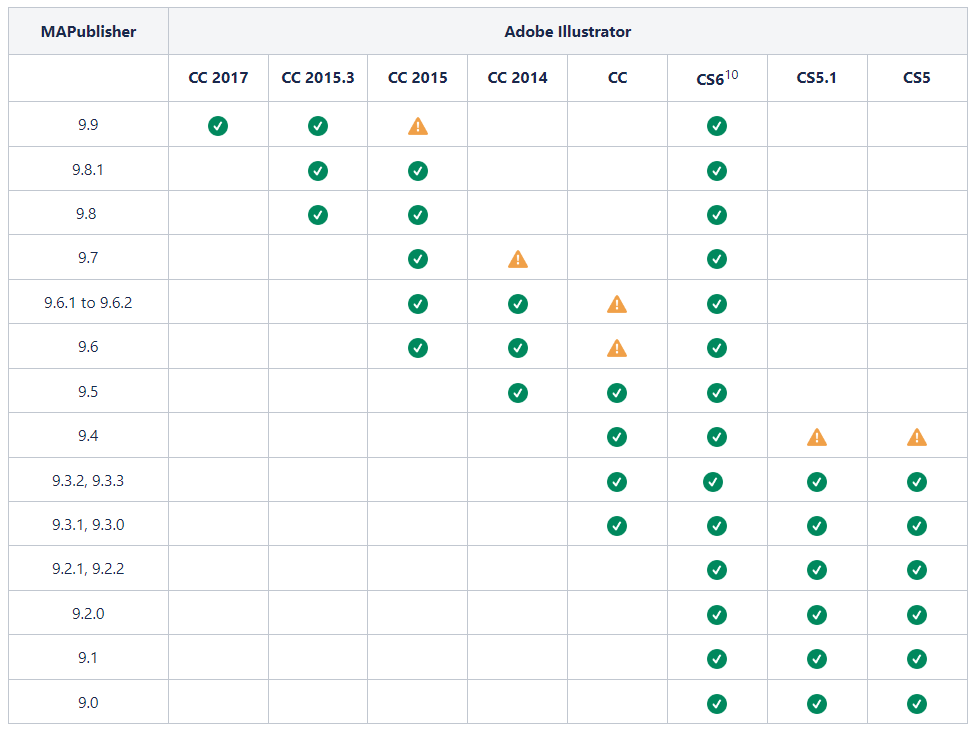Select the 9.1 check mark under CS5
The image size is (979, 733).
[917, 659]
